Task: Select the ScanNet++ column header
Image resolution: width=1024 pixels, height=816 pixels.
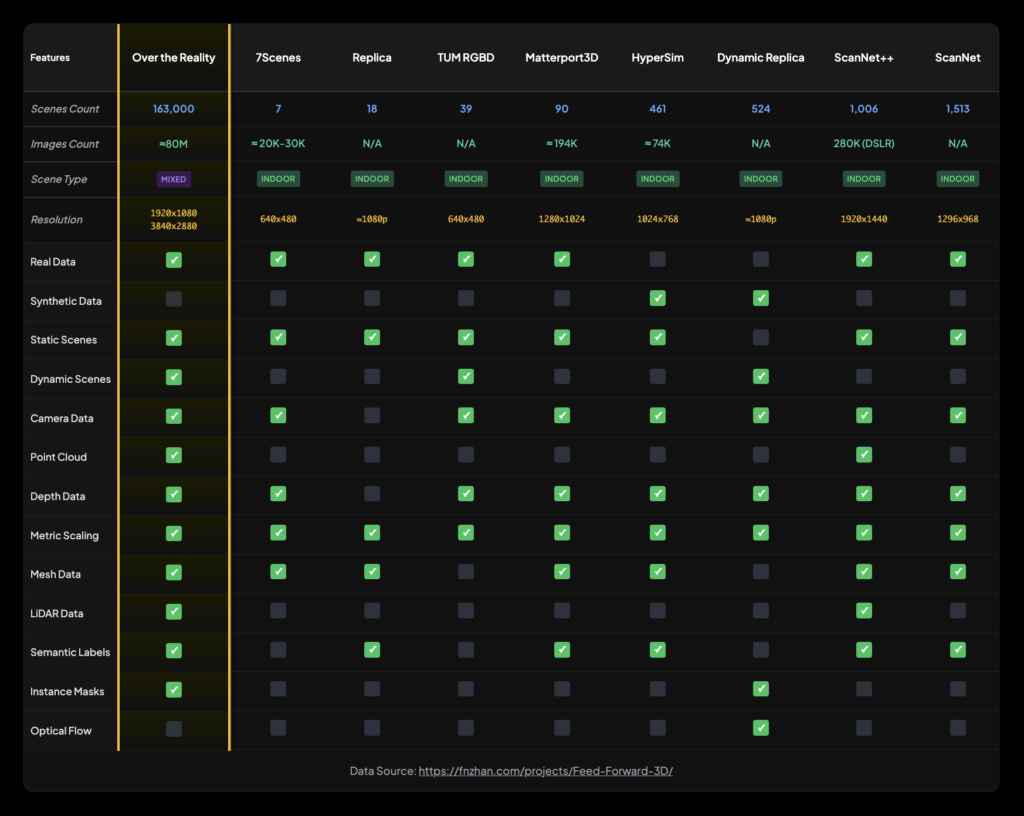Action: pyautogui.click(x=864, y=58)
